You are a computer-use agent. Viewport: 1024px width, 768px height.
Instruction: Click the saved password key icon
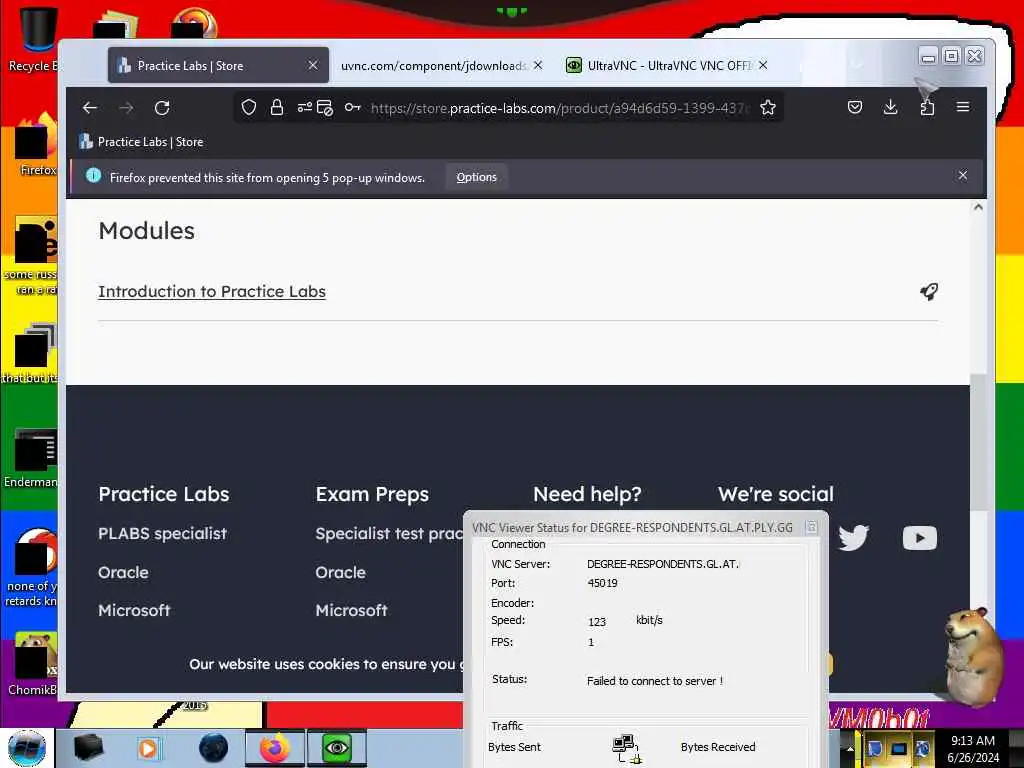pyautogui.click(x=353, y=107)
